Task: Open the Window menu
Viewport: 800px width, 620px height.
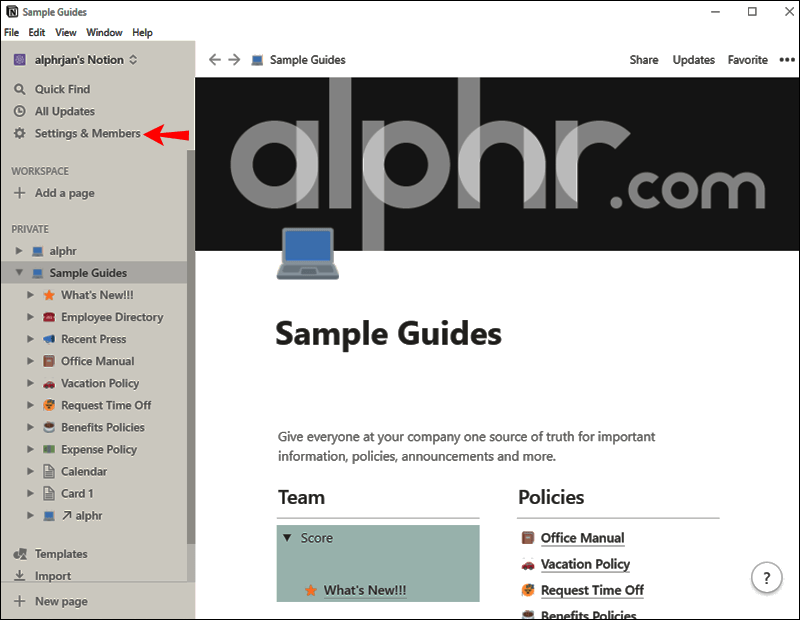Action: click(104, 32)
